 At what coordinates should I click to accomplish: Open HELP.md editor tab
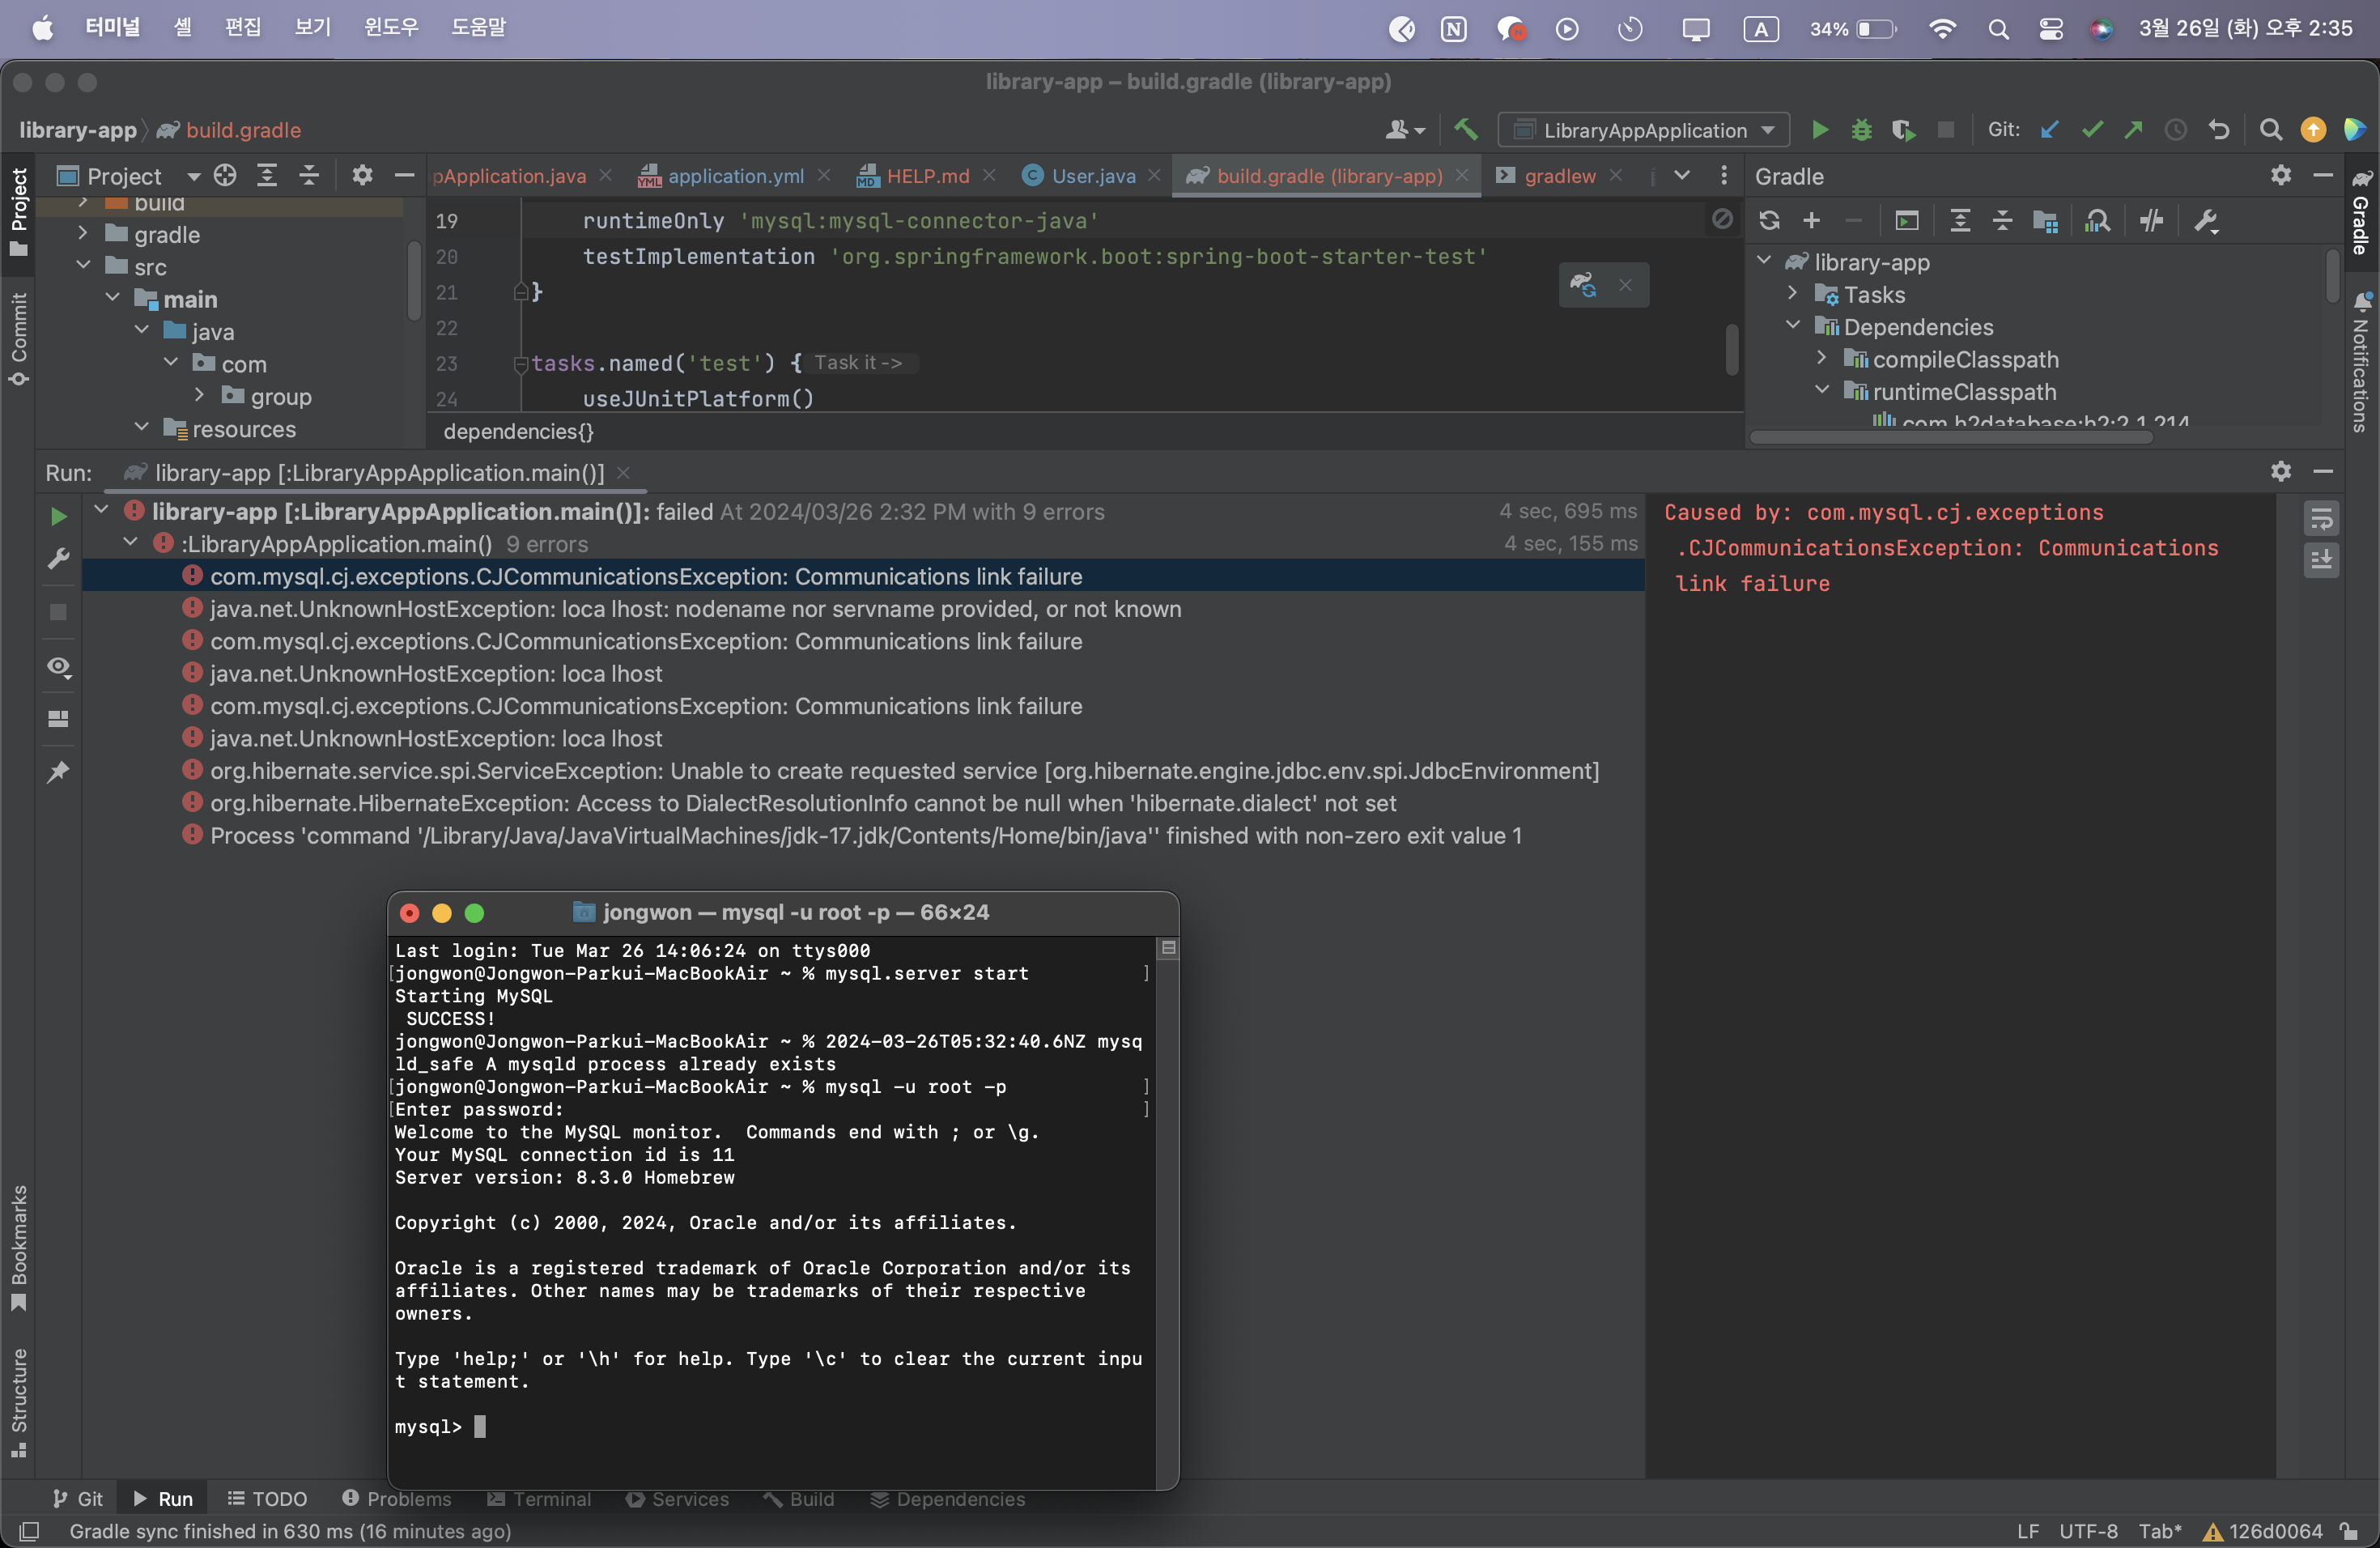(x=927, y=176)
